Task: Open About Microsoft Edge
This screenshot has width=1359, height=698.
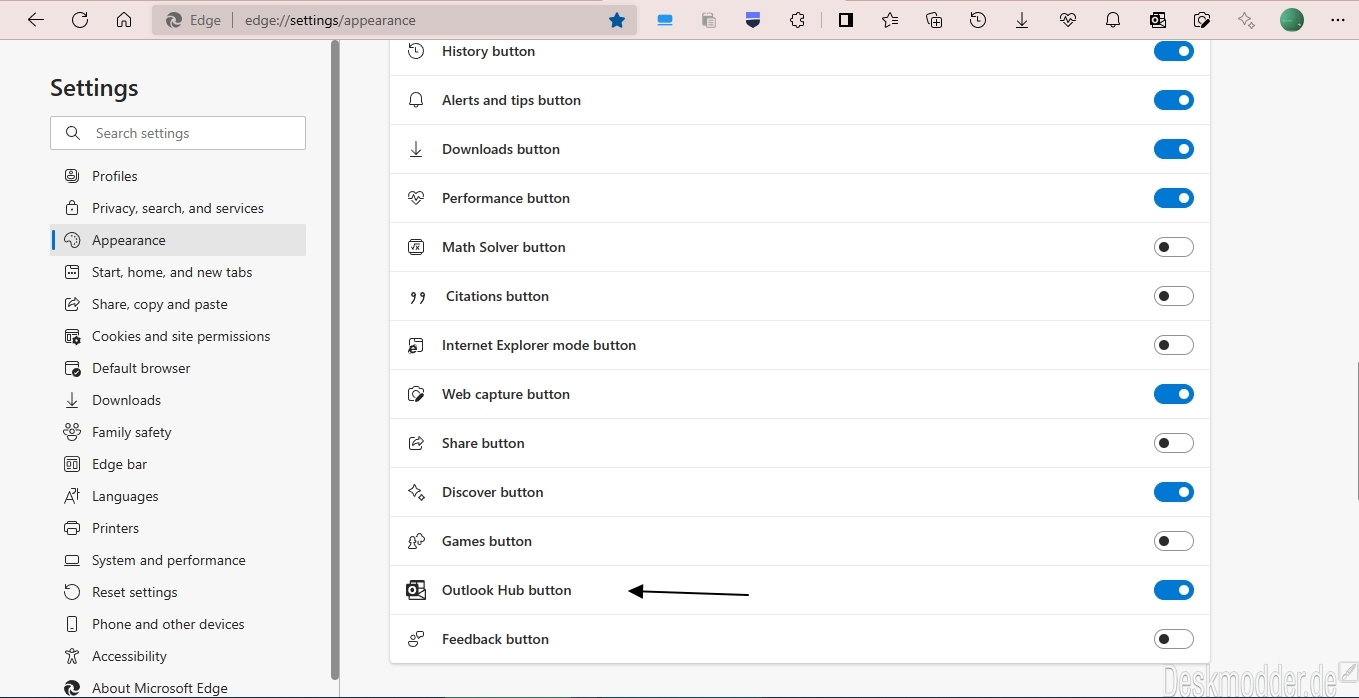Action: pos(178,687)
